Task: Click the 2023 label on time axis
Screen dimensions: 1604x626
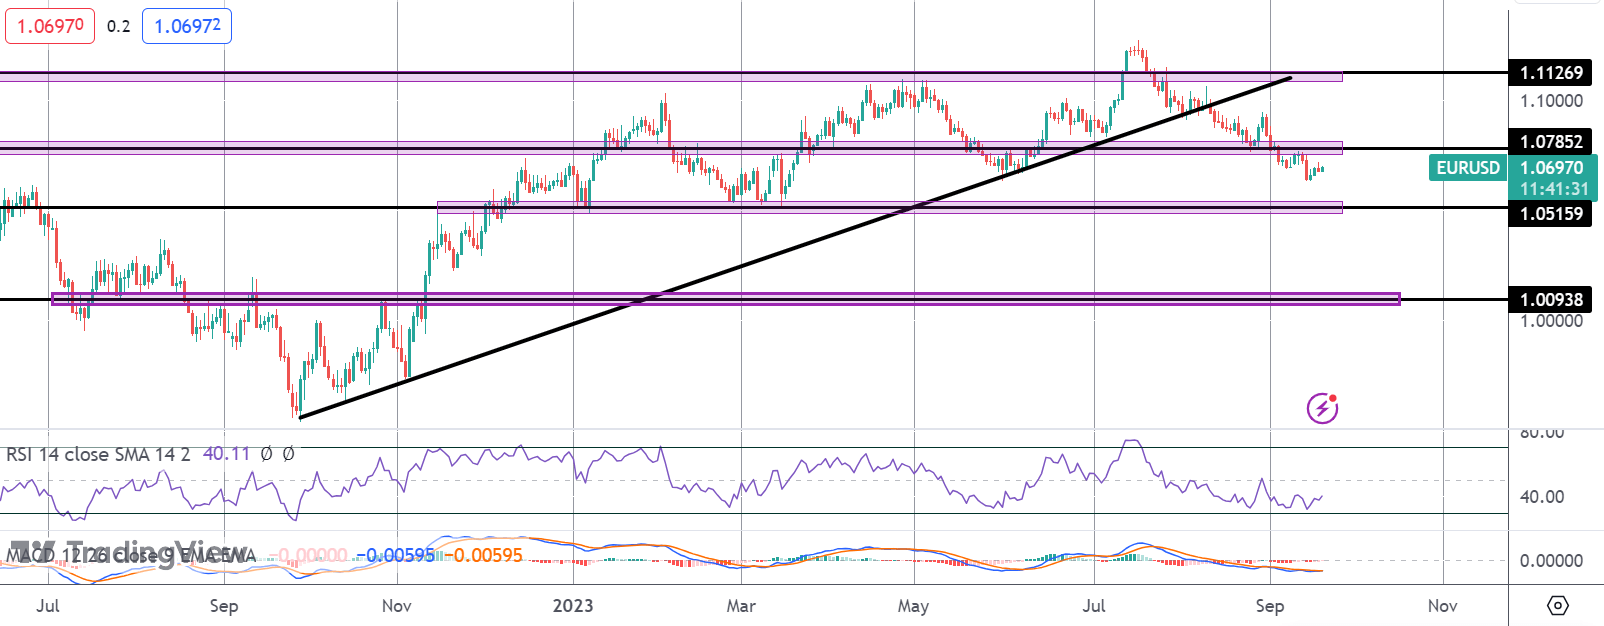Action: coord(574,606)
